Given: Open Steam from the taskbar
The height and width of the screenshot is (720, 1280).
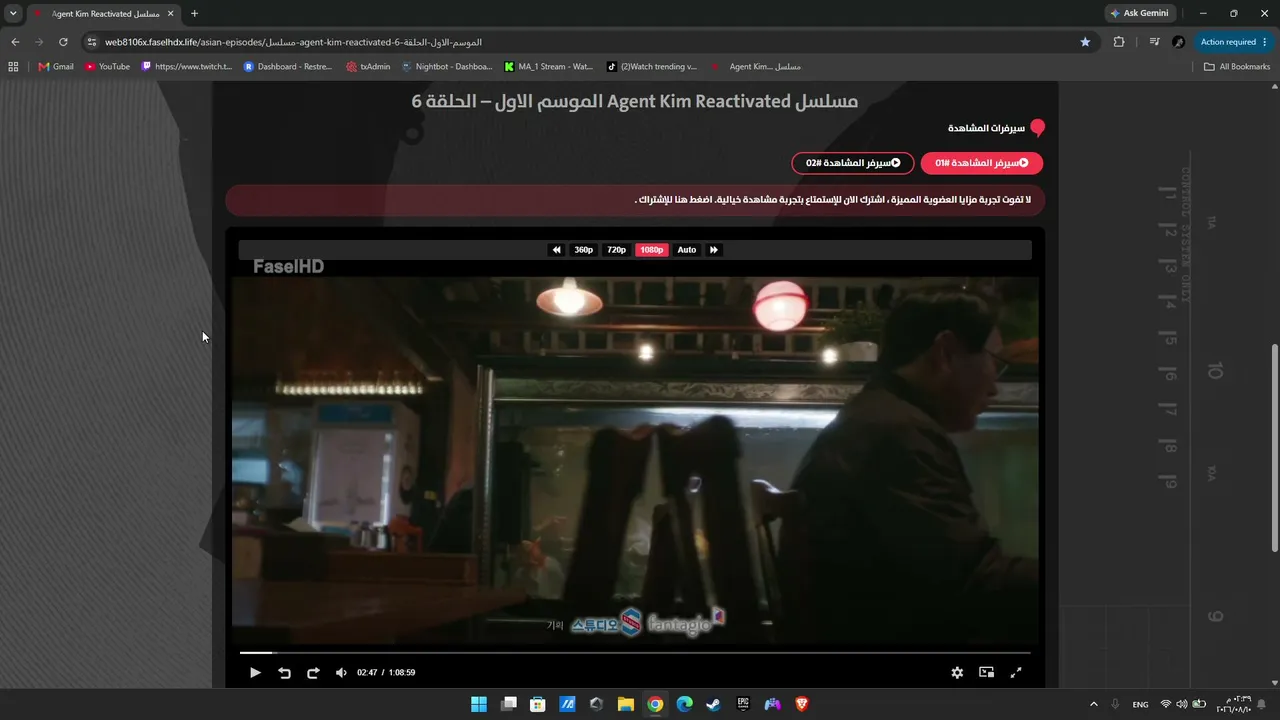Looking at the screenshot, I should (713, 704).
